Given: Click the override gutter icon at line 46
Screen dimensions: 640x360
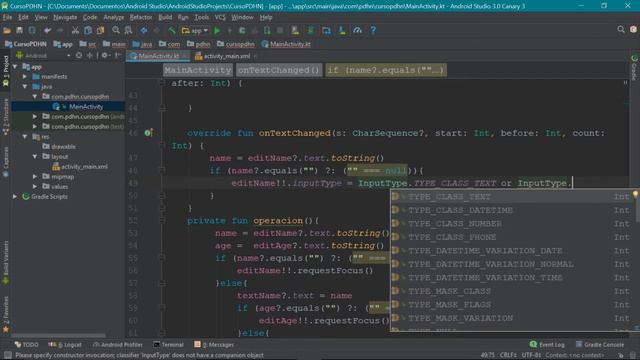Looking at the screenshot, I should 148,133.
